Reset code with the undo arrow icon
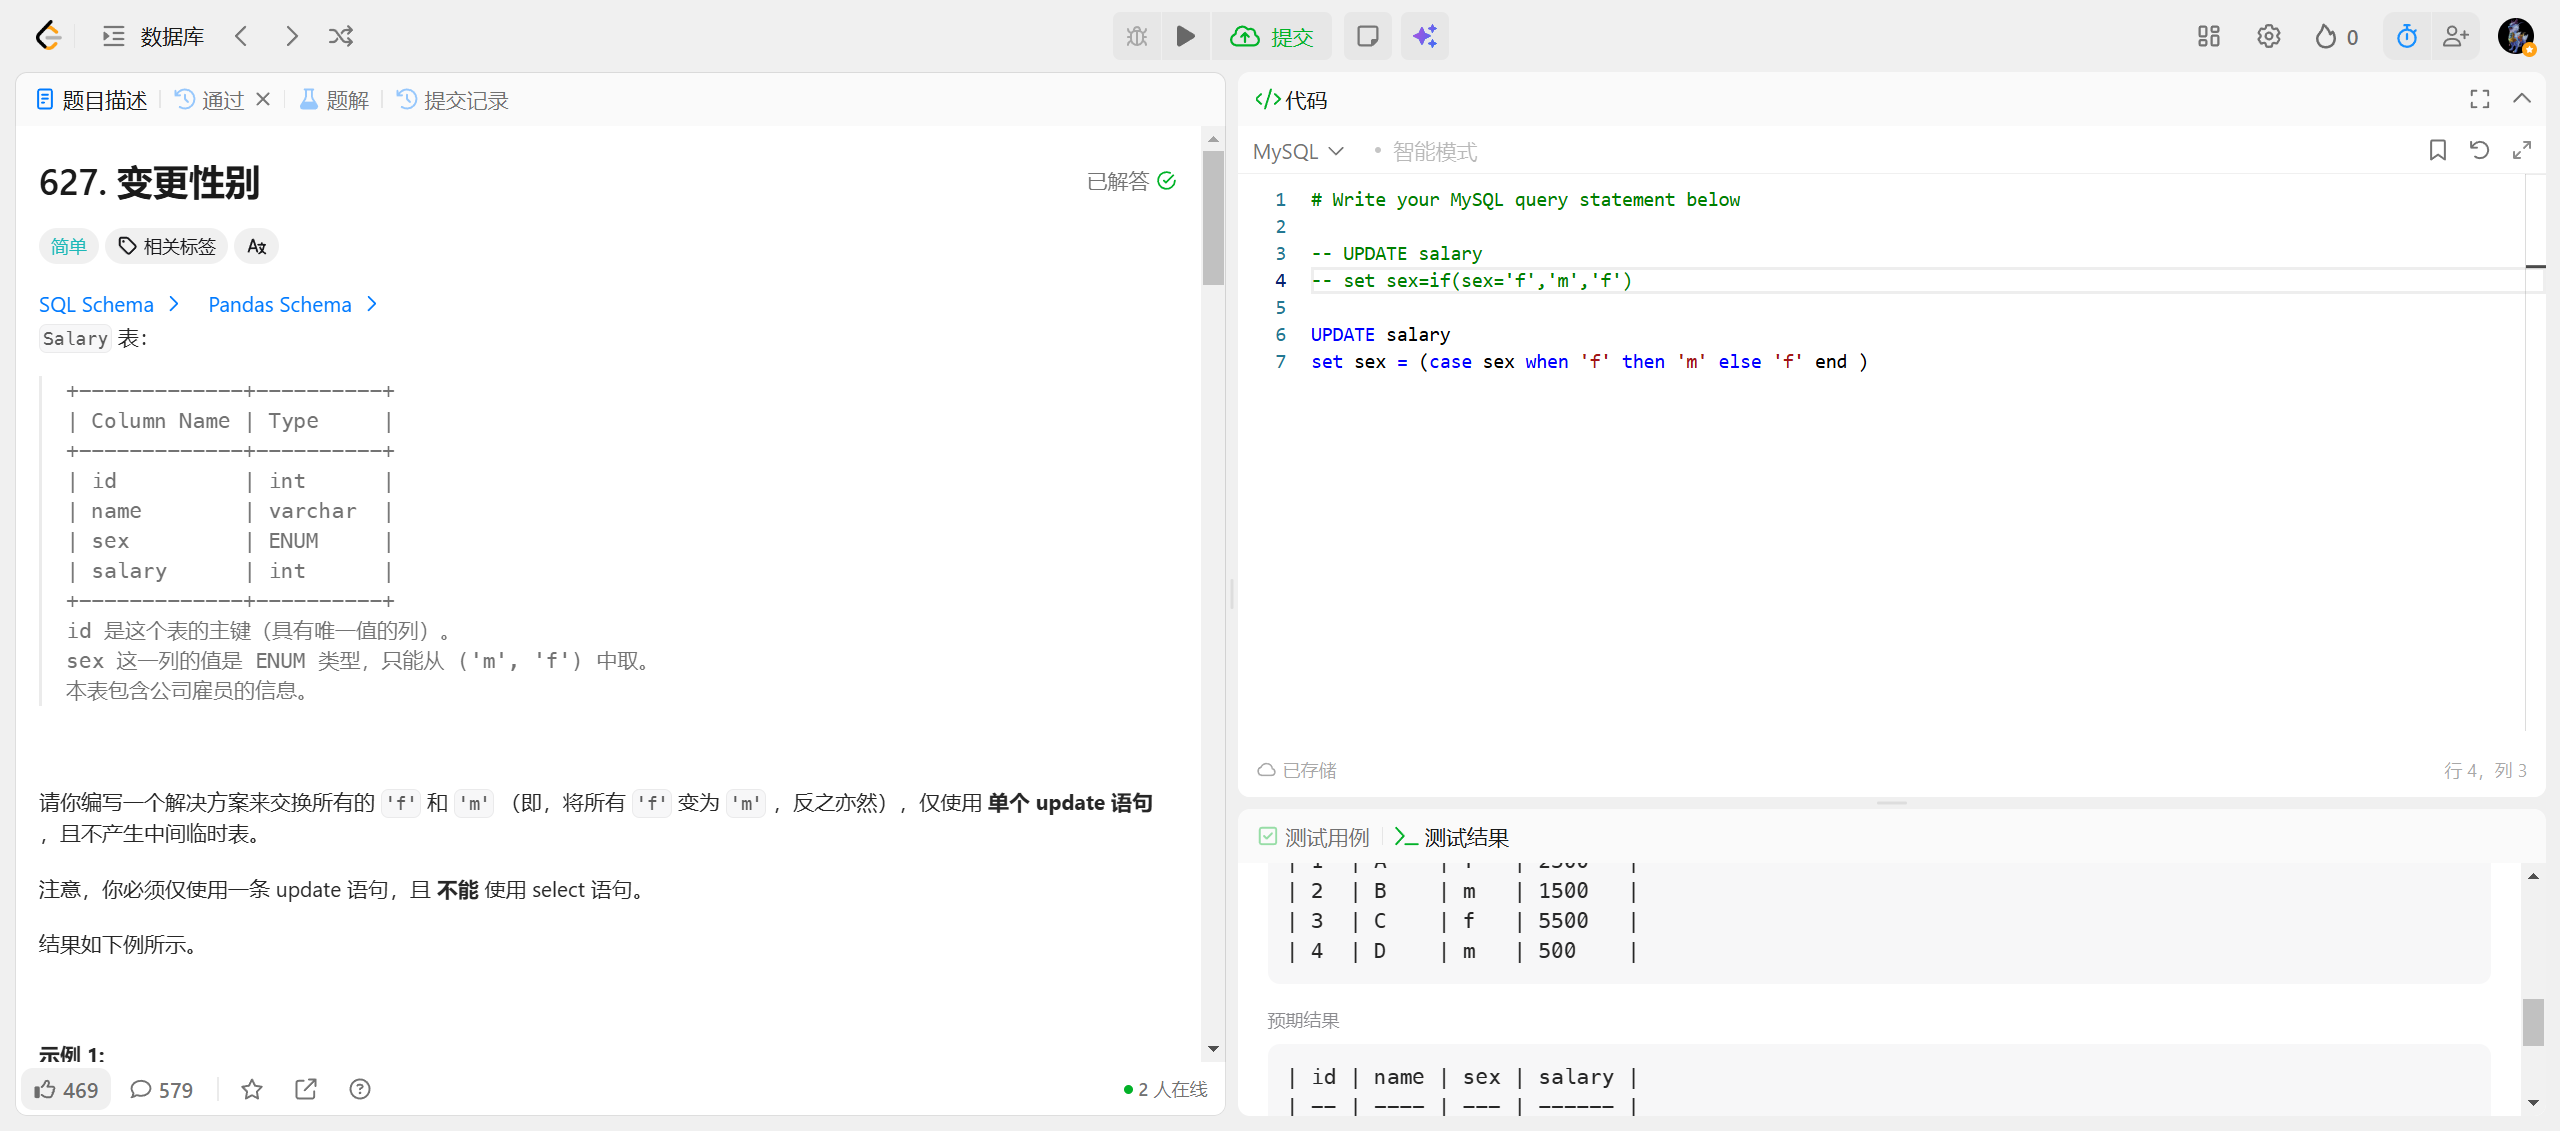The height and width of the screenshot is (1131, 2560). point(2479,151)
